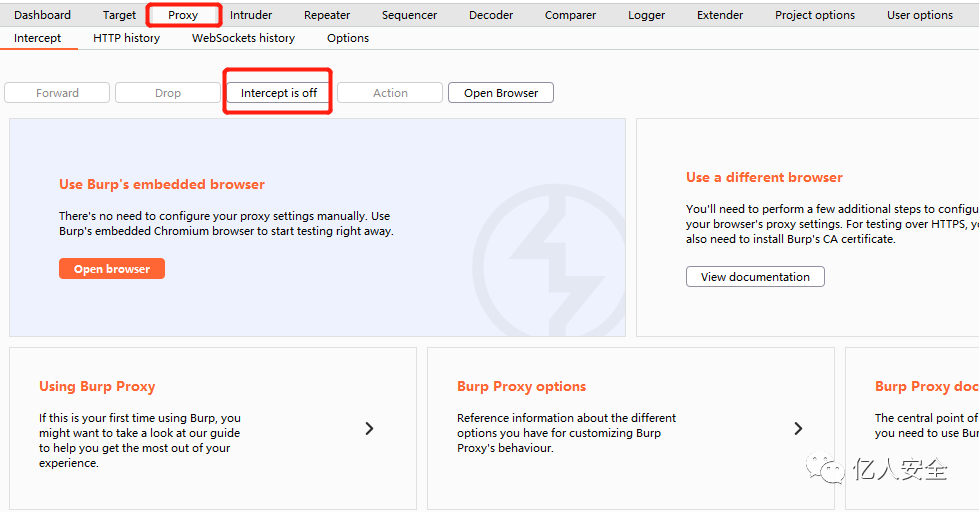Image resolution: width=979 pixels, height=512 pixels.
Task: Open the Comparer tab
Action: (x=571, y=15)
